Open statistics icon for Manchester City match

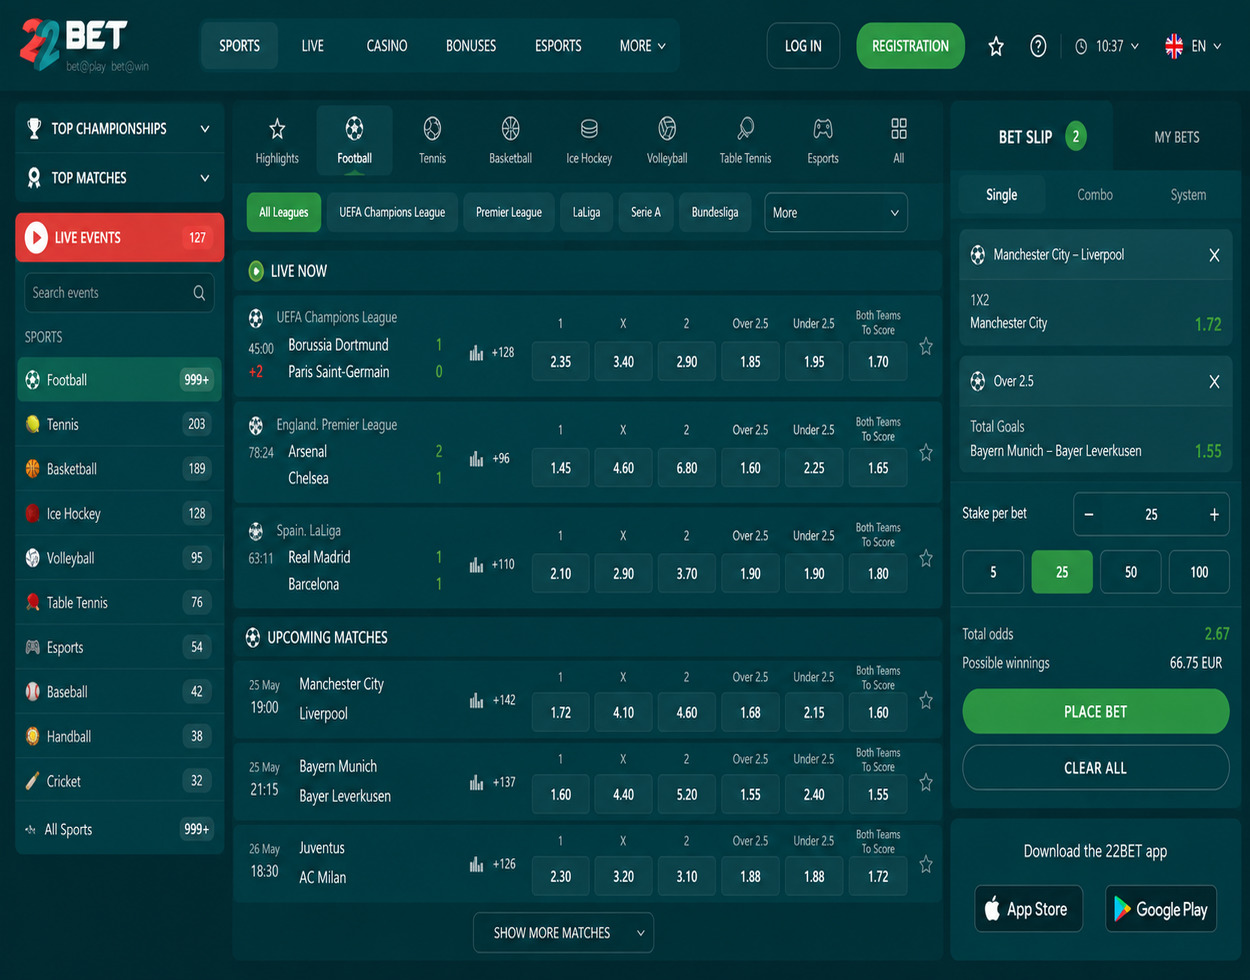476,701
